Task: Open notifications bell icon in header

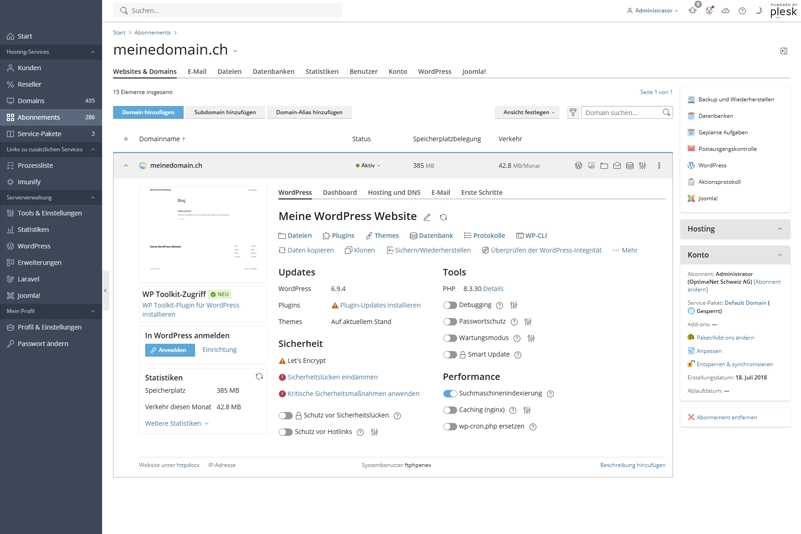Action: point(693,10)
